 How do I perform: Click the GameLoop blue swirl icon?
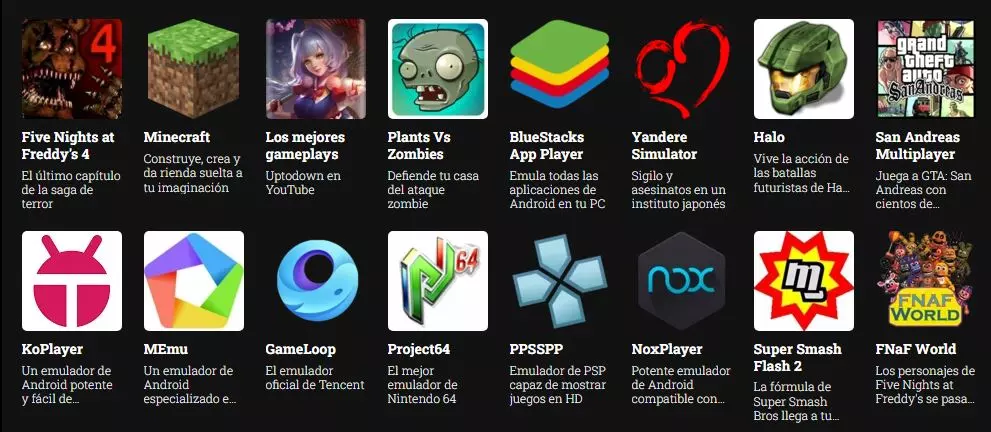(315, 281)
